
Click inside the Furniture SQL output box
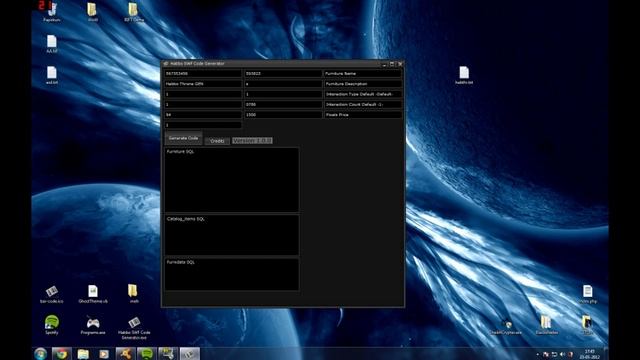[x=231, y=180]
